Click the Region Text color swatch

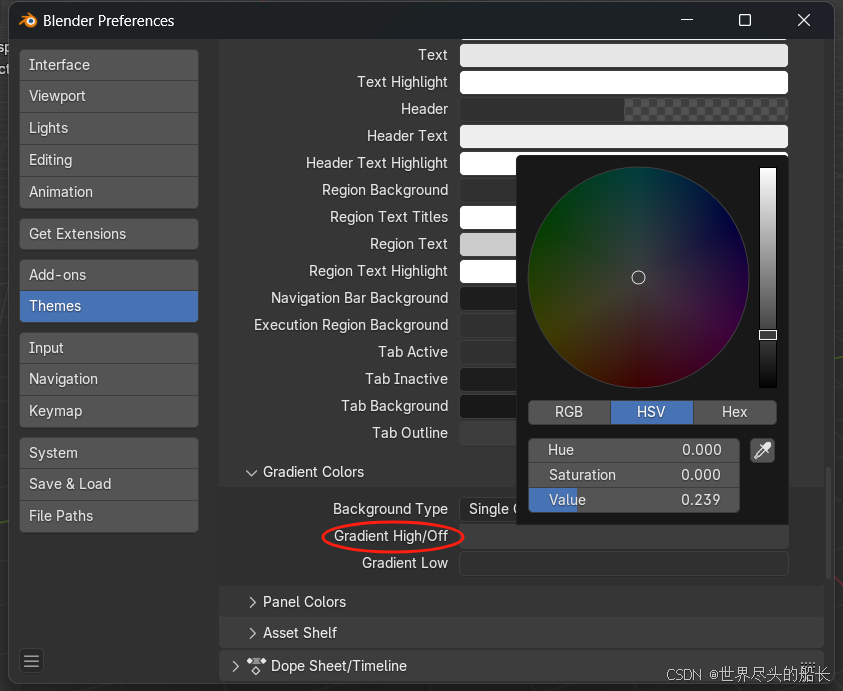point(488,244)
